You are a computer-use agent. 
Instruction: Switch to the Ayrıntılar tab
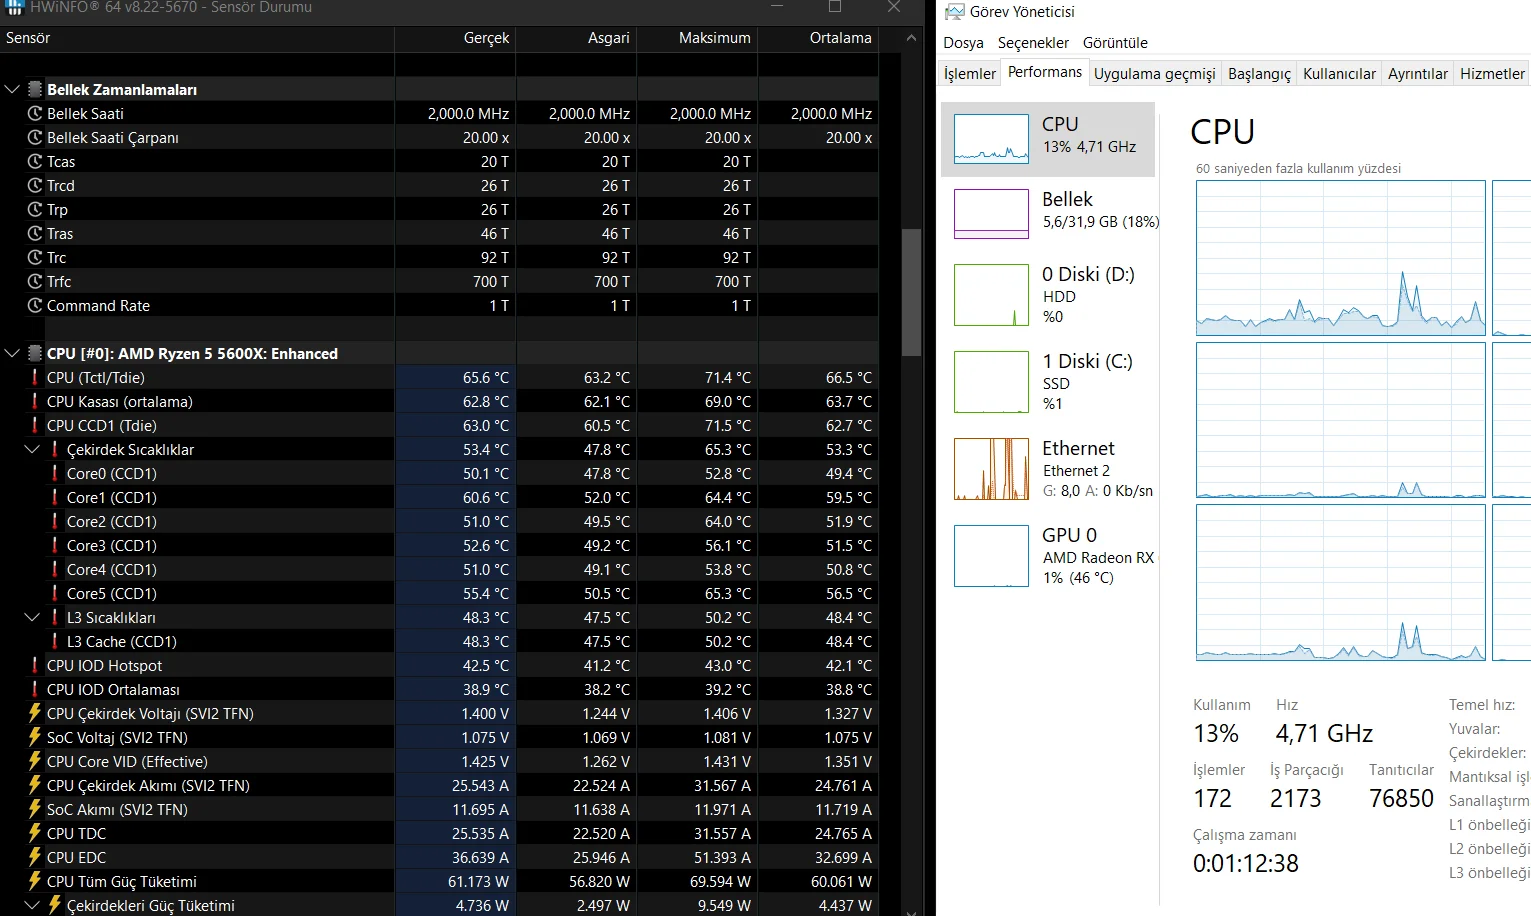coord(1418,73)
